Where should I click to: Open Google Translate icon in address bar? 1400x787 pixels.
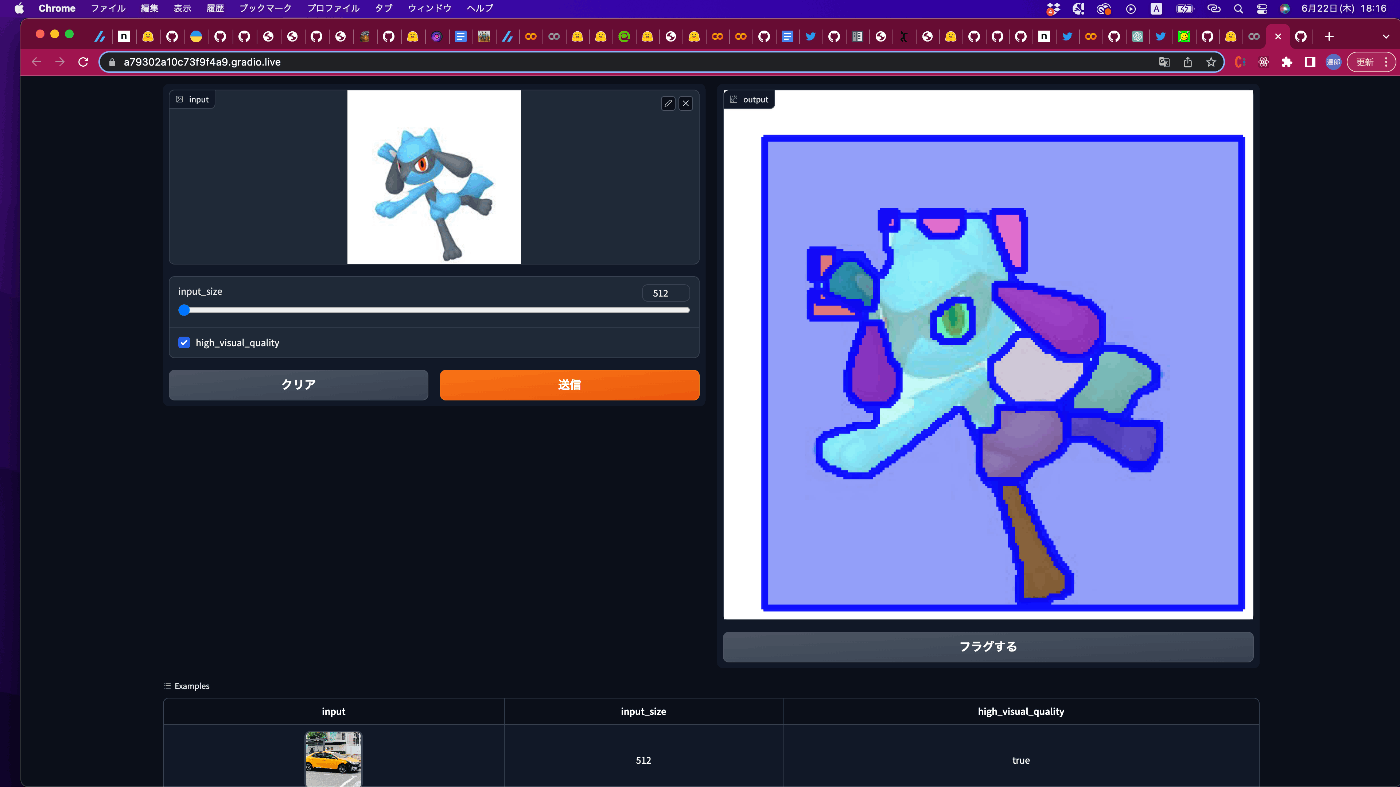click(1164, 62)
